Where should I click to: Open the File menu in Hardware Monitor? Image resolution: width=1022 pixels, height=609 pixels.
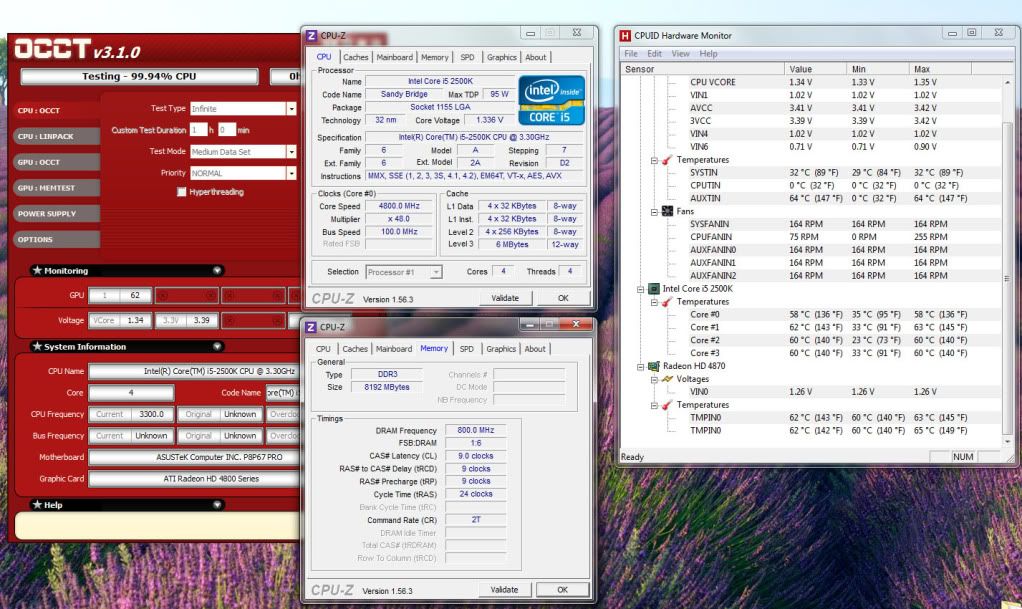coord(631,53)
